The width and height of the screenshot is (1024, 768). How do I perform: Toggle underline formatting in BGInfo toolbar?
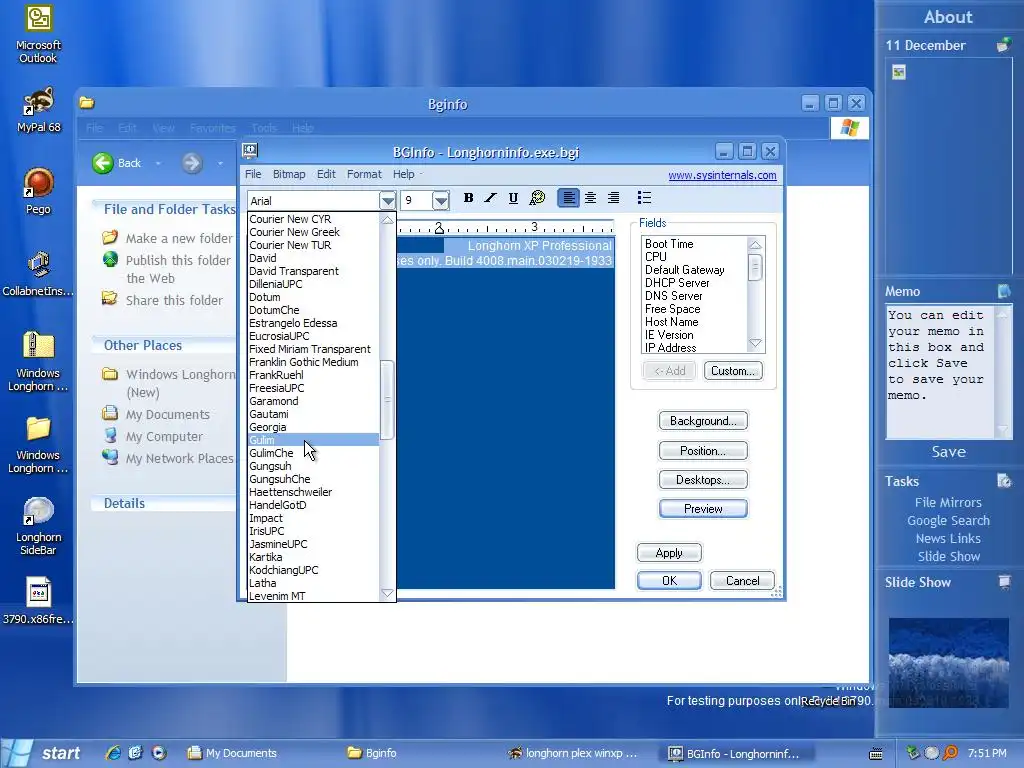pos(513,198)
